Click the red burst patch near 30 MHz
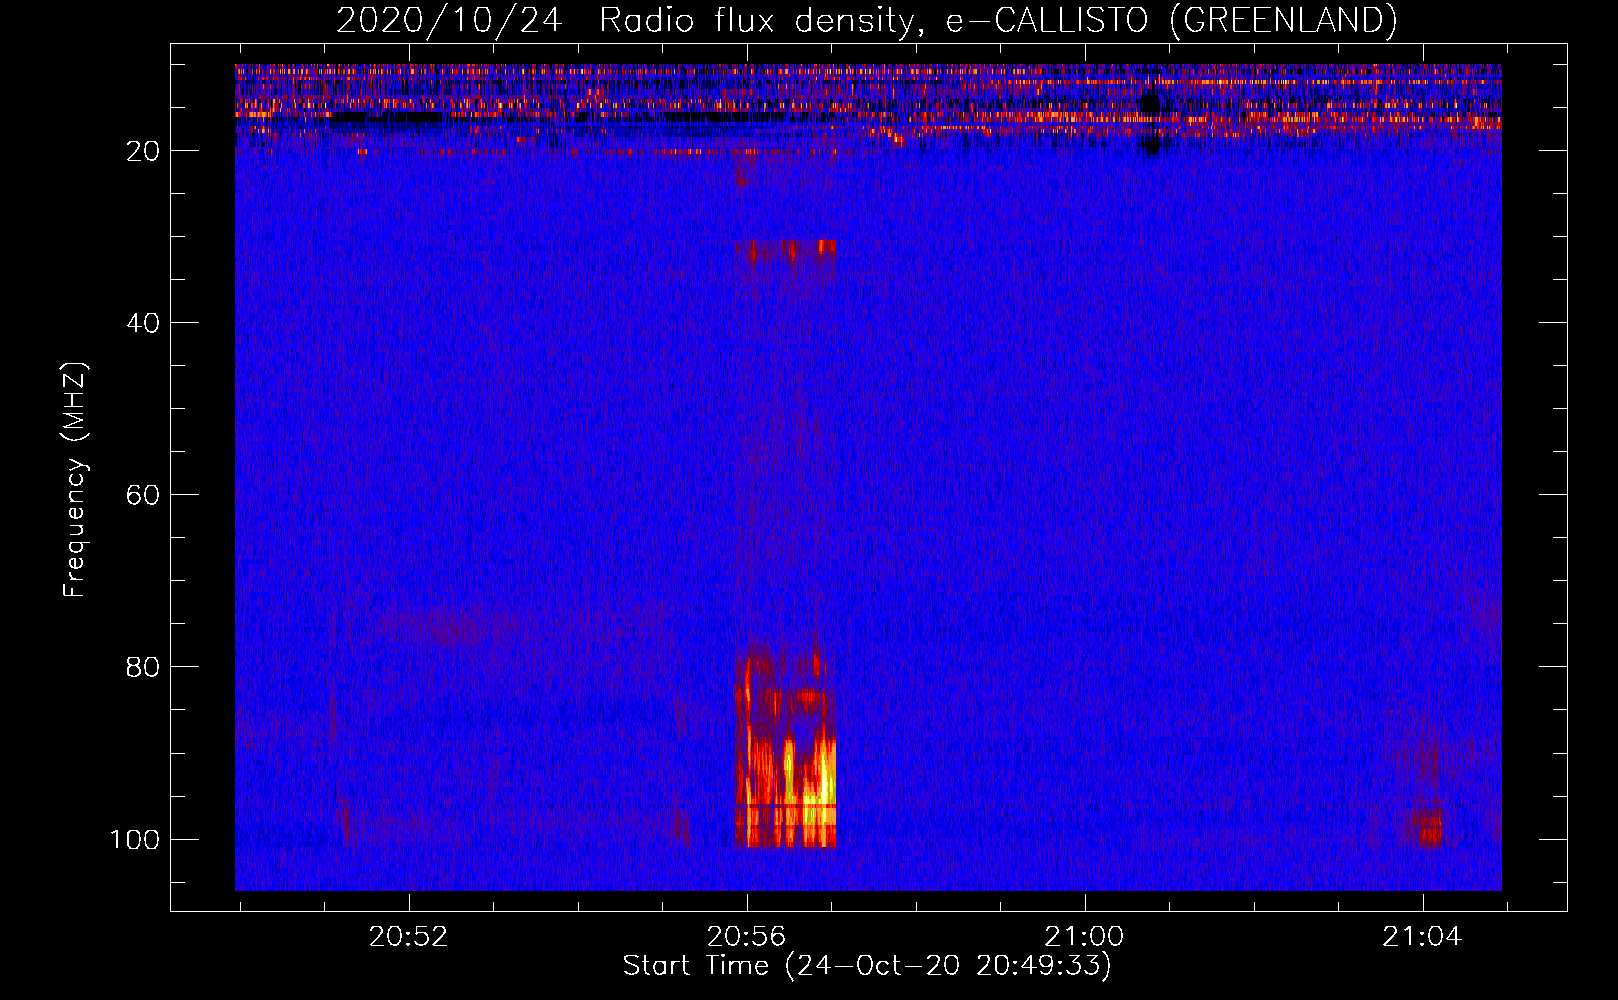The image size is (1618, 1000). pos(786,252)
